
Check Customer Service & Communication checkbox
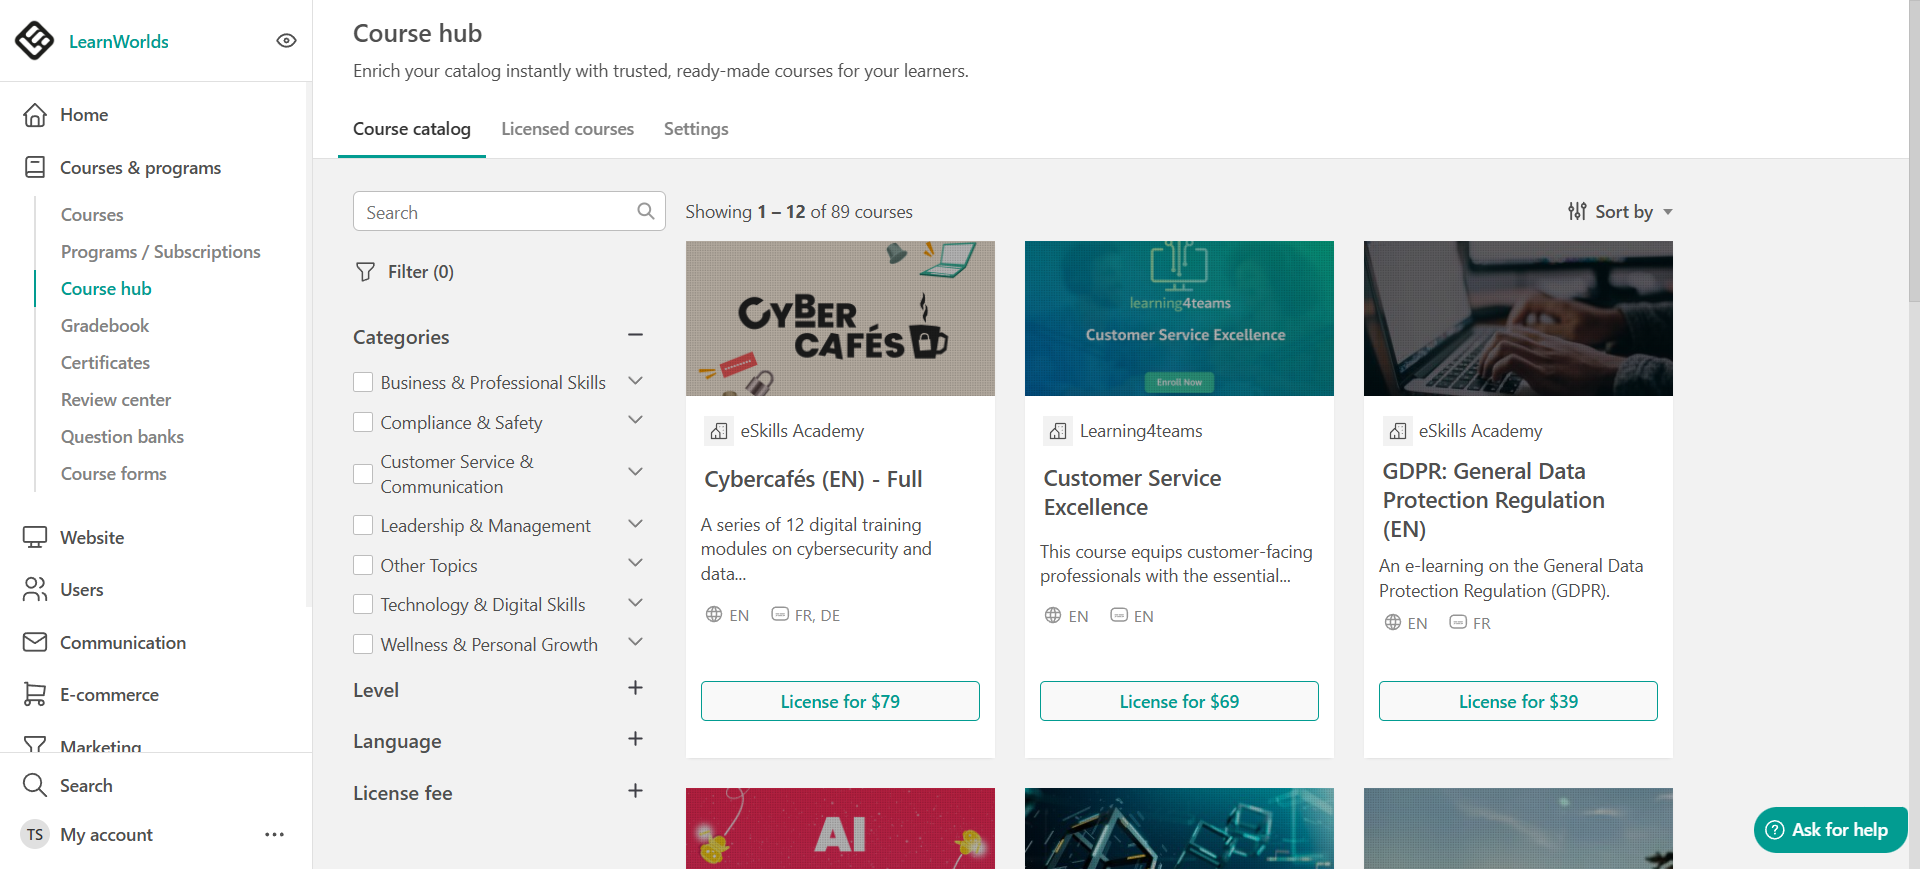[363, 474]
